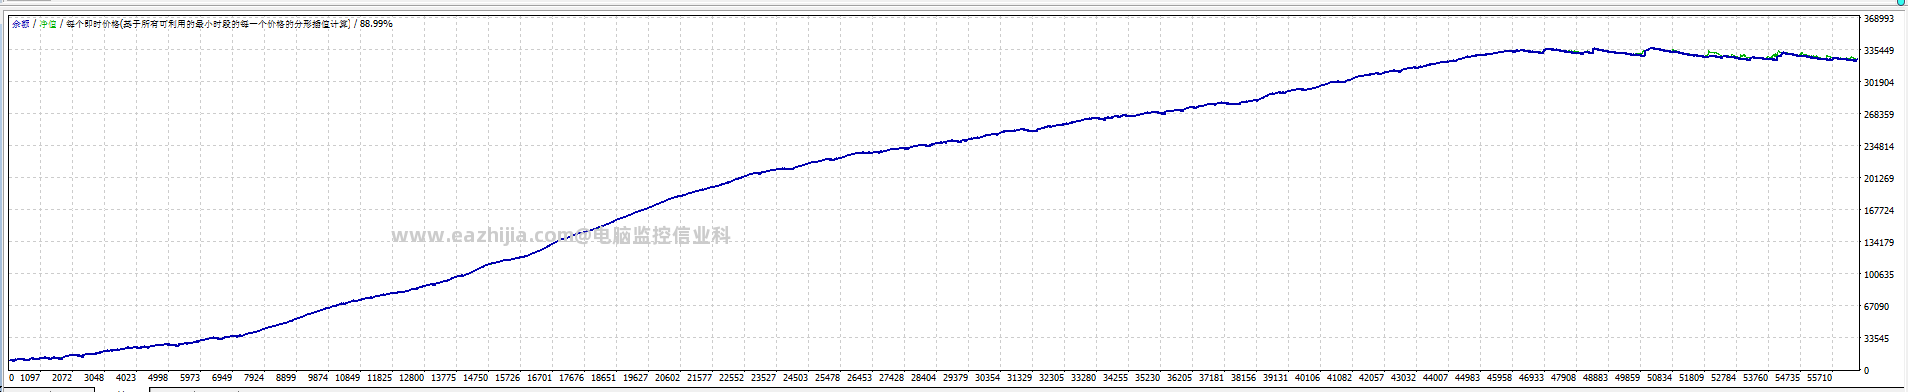Click the 28404 x-axis label
1908x392 pixels.
tap(924, 378)
